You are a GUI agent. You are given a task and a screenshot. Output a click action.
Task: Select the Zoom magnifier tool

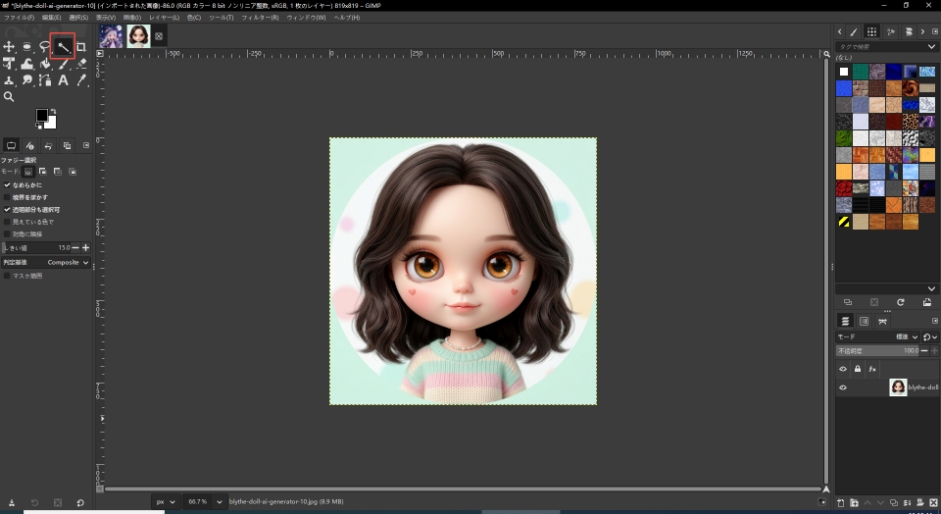9,97
